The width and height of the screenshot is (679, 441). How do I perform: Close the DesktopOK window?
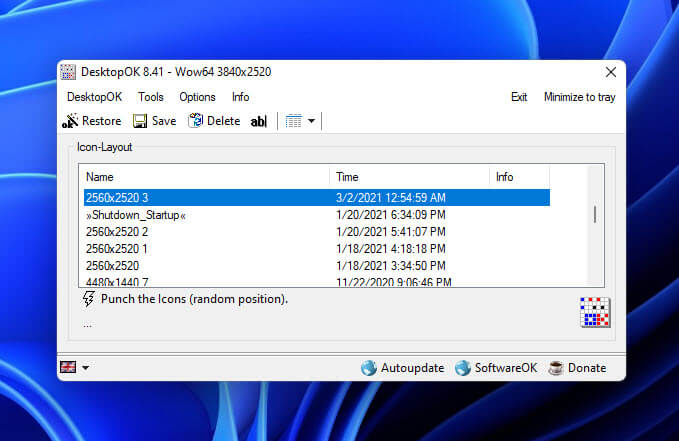[x=611, y=72]
